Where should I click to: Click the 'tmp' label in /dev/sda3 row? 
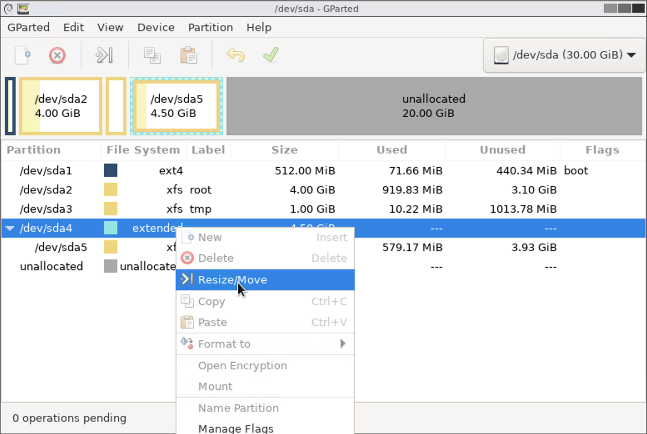[201, 209]
